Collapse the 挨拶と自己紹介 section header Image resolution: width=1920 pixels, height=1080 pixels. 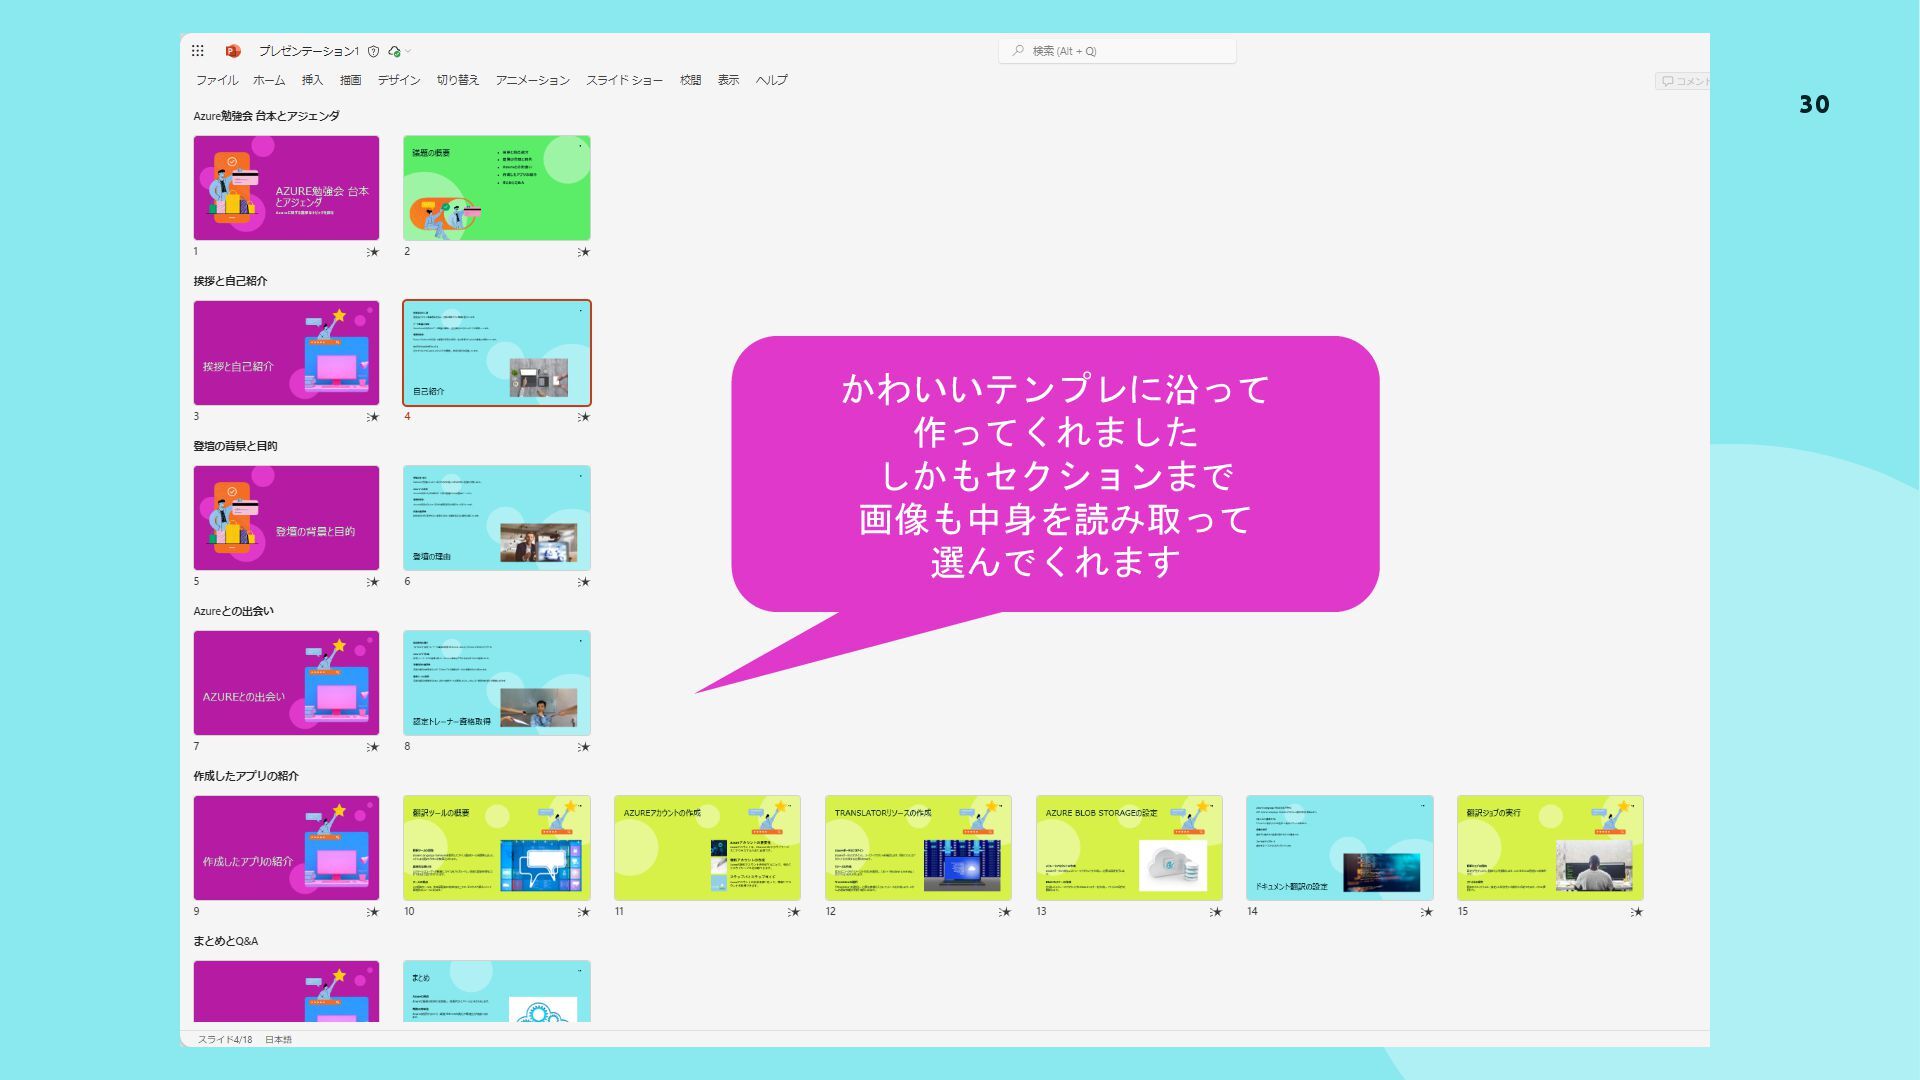(230, 281)
